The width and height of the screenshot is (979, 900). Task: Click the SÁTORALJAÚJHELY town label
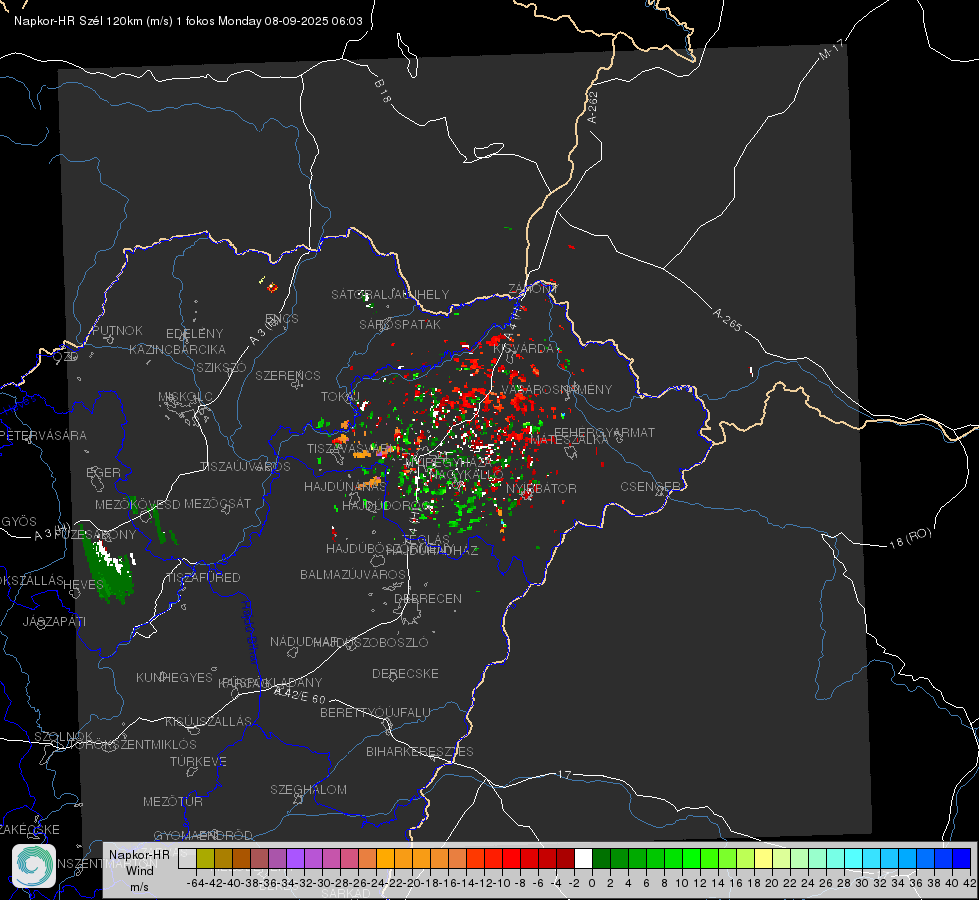coord(390,294)
